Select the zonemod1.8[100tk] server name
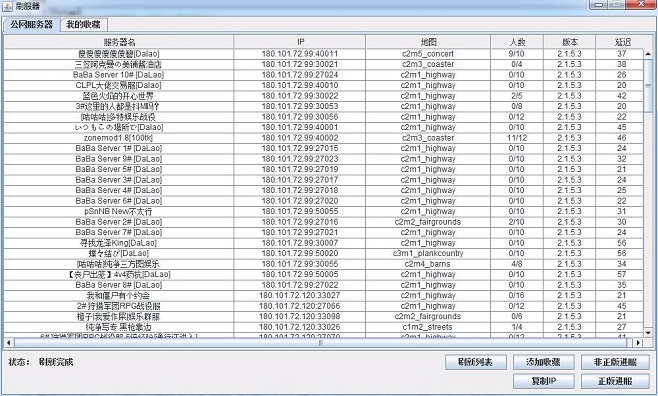 click(x=119, y=138)
